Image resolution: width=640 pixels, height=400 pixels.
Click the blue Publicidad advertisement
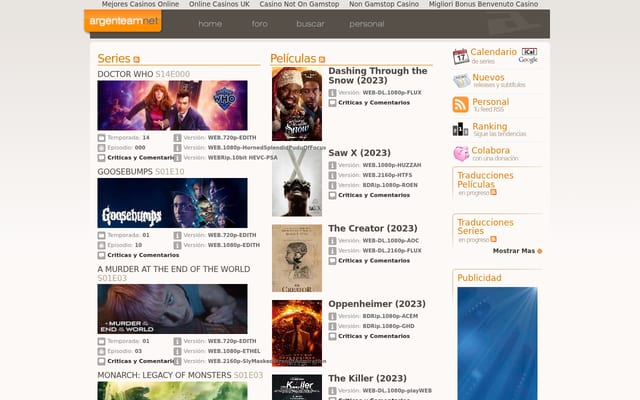(x=497, y=343)
